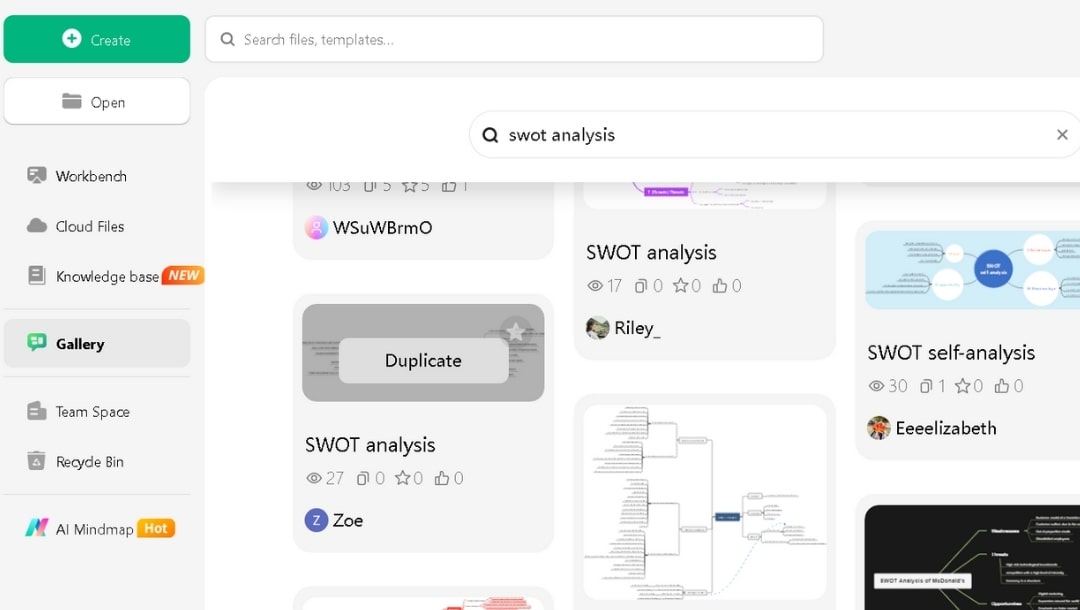This screenshot has height=610, width=1080.
Task: Click the Workbench sidebar icon
Action: click(35, 176)
